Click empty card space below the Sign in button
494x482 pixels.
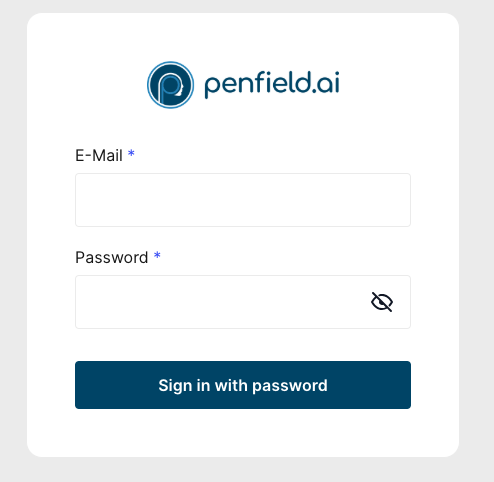click(x=243, y=433)
